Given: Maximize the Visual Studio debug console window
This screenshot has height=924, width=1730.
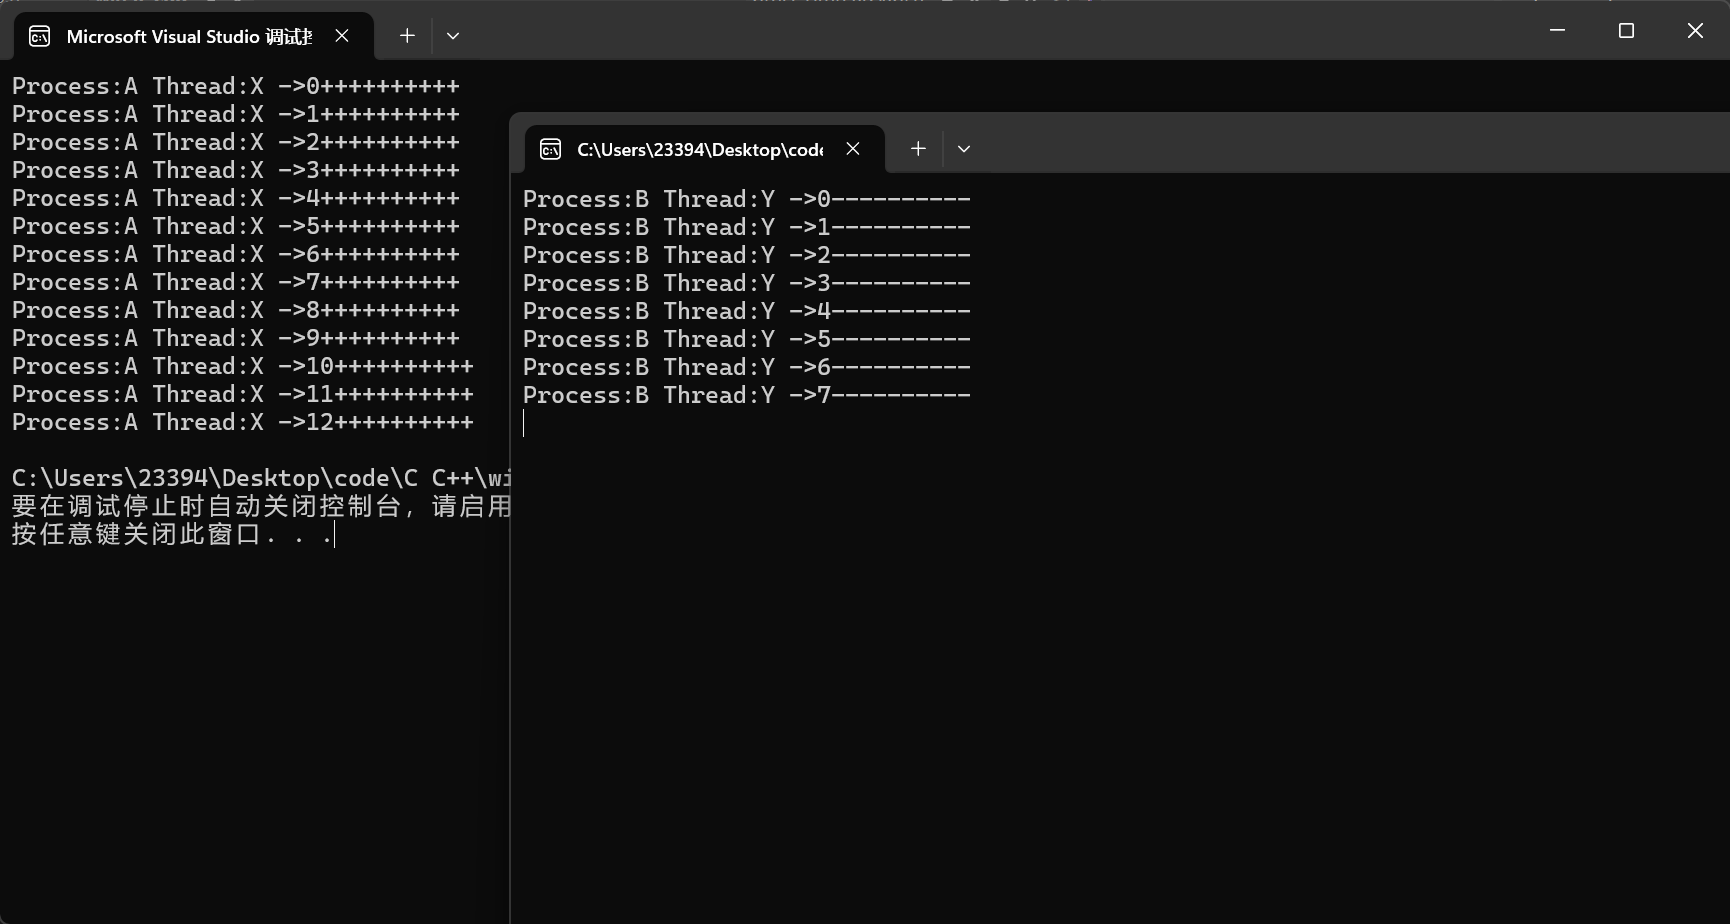Looking at the screenshot, I should coord(1626,31).
